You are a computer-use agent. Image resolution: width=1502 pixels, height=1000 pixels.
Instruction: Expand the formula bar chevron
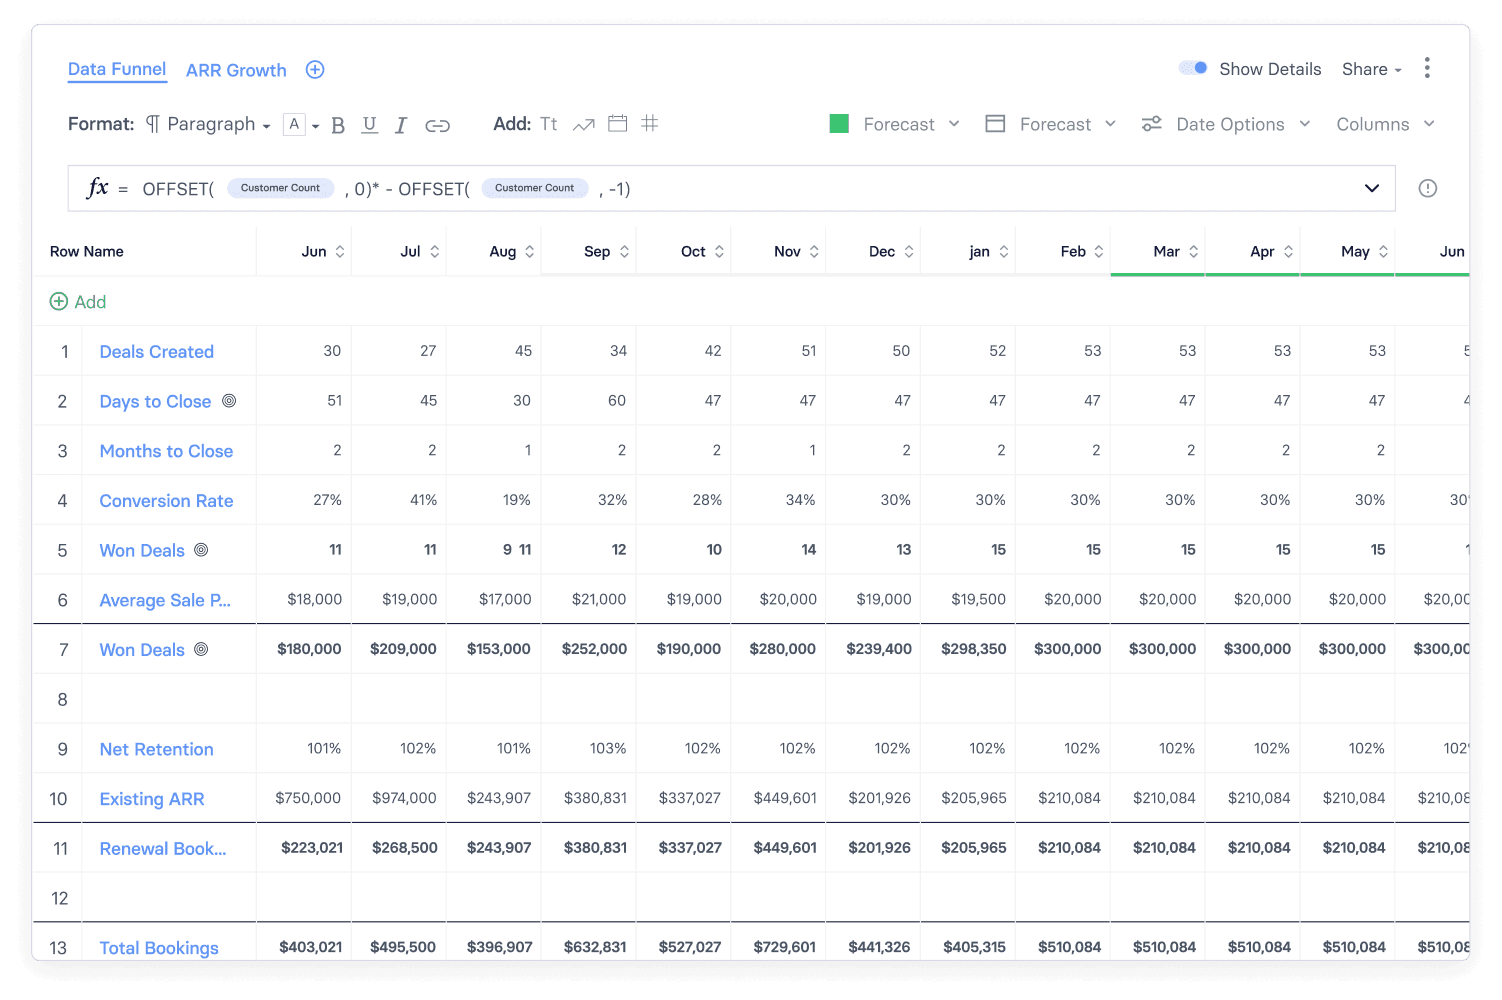coord(1371,188)
